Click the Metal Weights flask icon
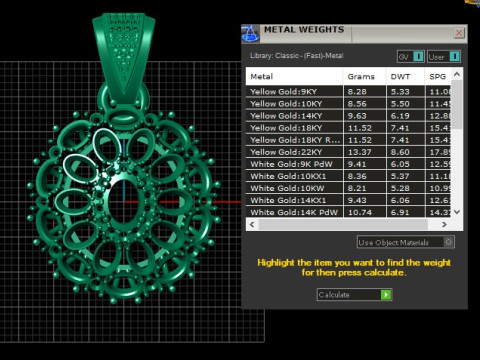 point(250,33)
